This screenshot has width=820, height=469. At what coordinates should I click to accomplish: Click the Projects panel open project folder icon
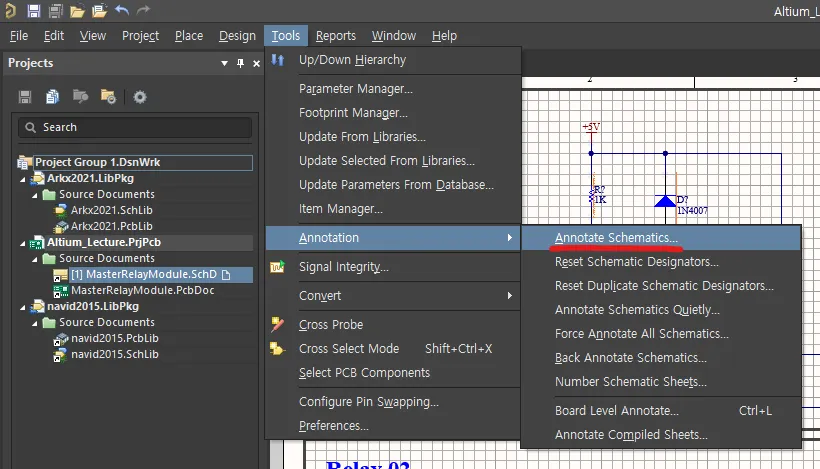pos(80,97)
